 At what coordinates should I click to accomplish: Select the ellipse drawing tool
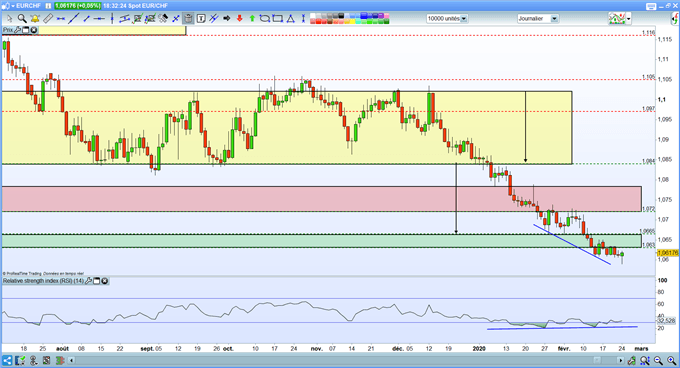tap(265, 19)
